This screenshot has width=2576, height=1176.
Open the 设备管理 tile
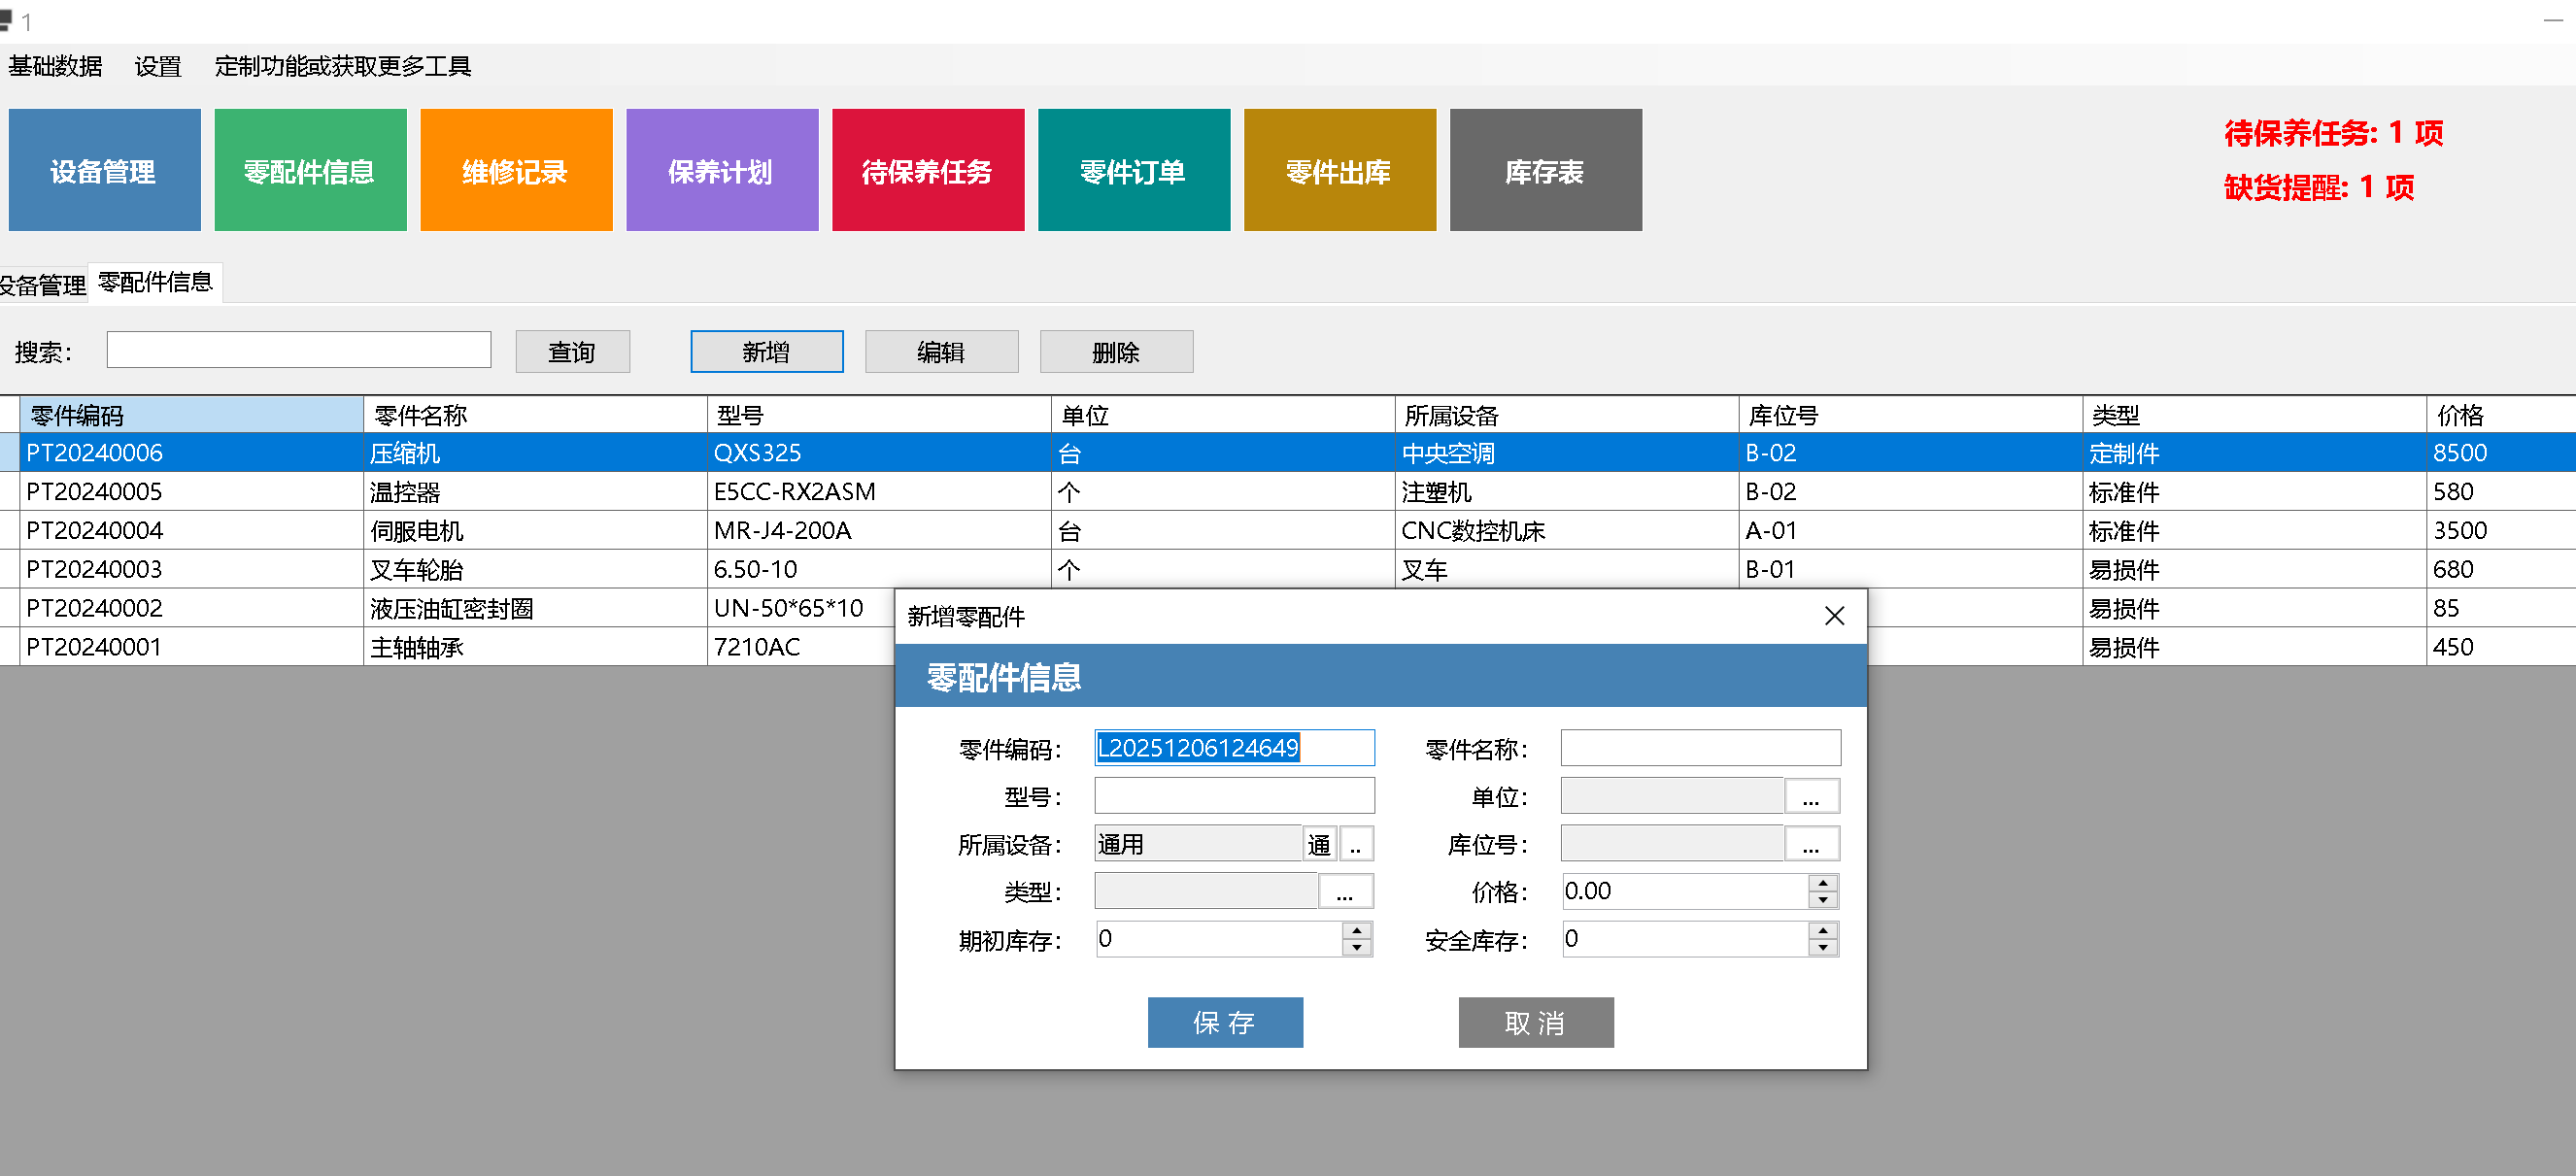tap(104, 171)
